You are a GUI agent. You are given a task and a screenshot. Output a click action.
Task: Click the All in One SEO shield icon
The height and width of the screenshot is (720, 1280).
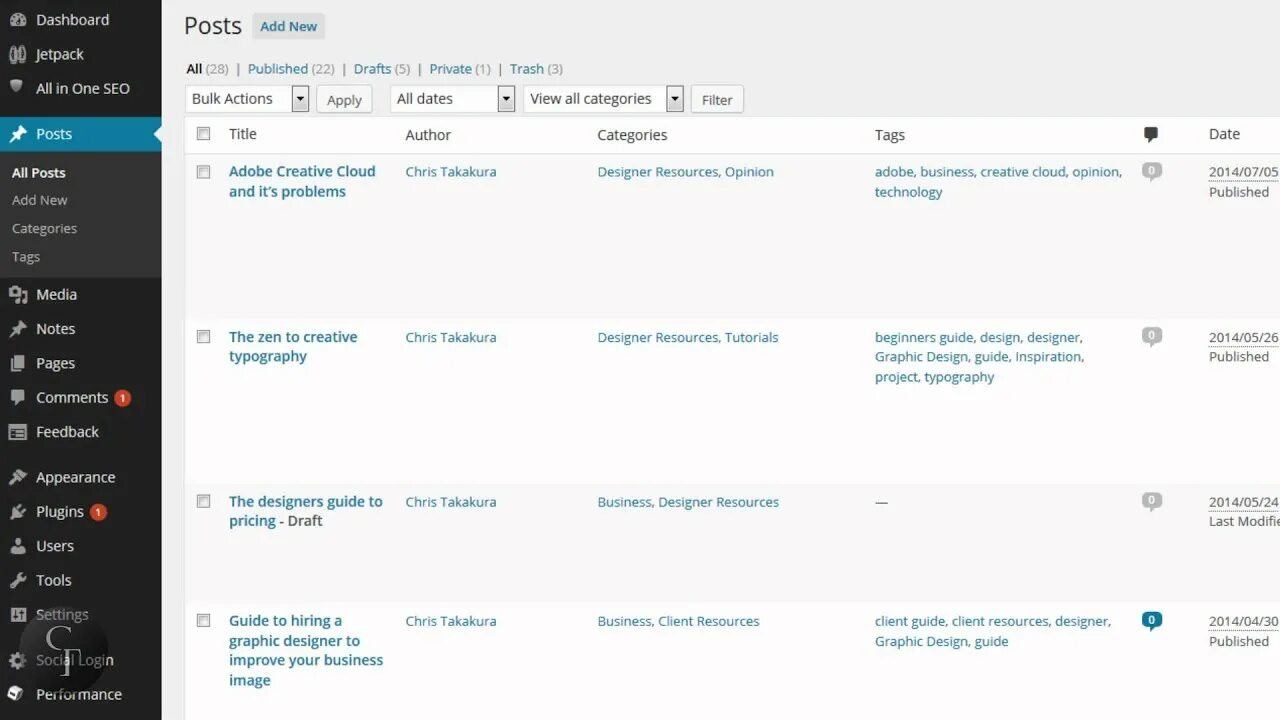[17, 87]
